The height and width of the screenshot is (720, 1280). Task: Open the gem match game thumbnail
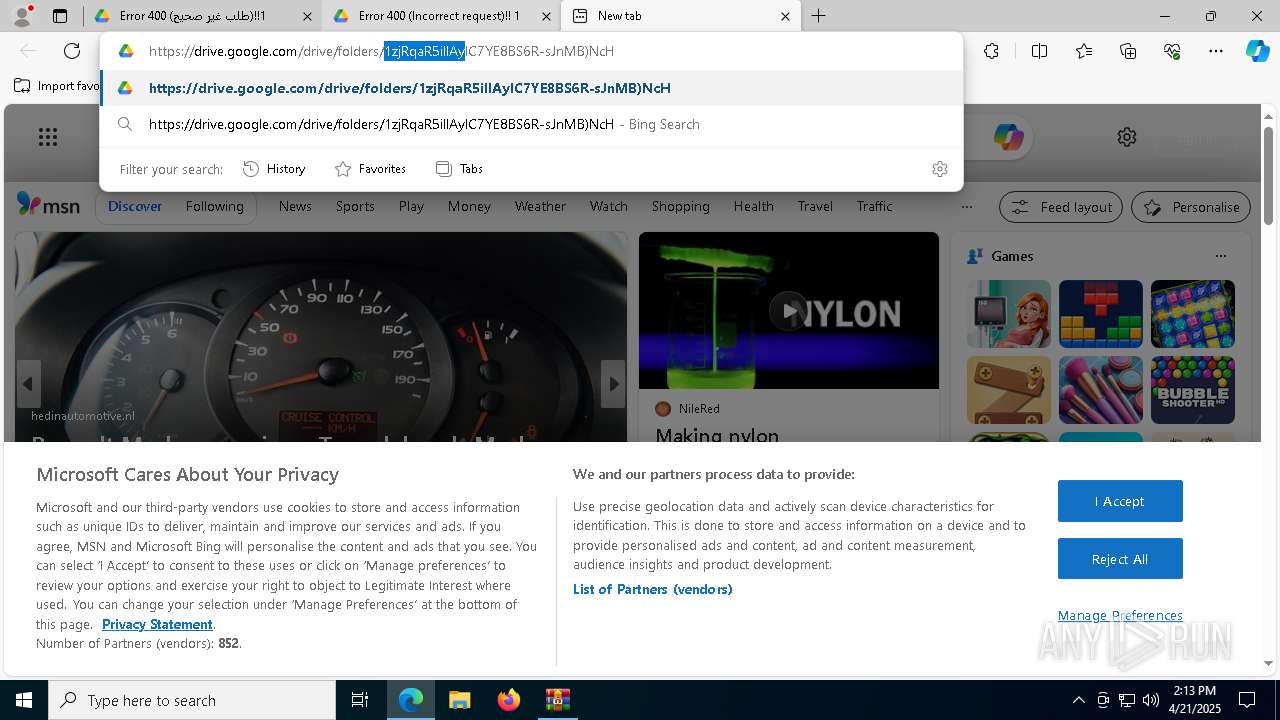[1192, 314]
